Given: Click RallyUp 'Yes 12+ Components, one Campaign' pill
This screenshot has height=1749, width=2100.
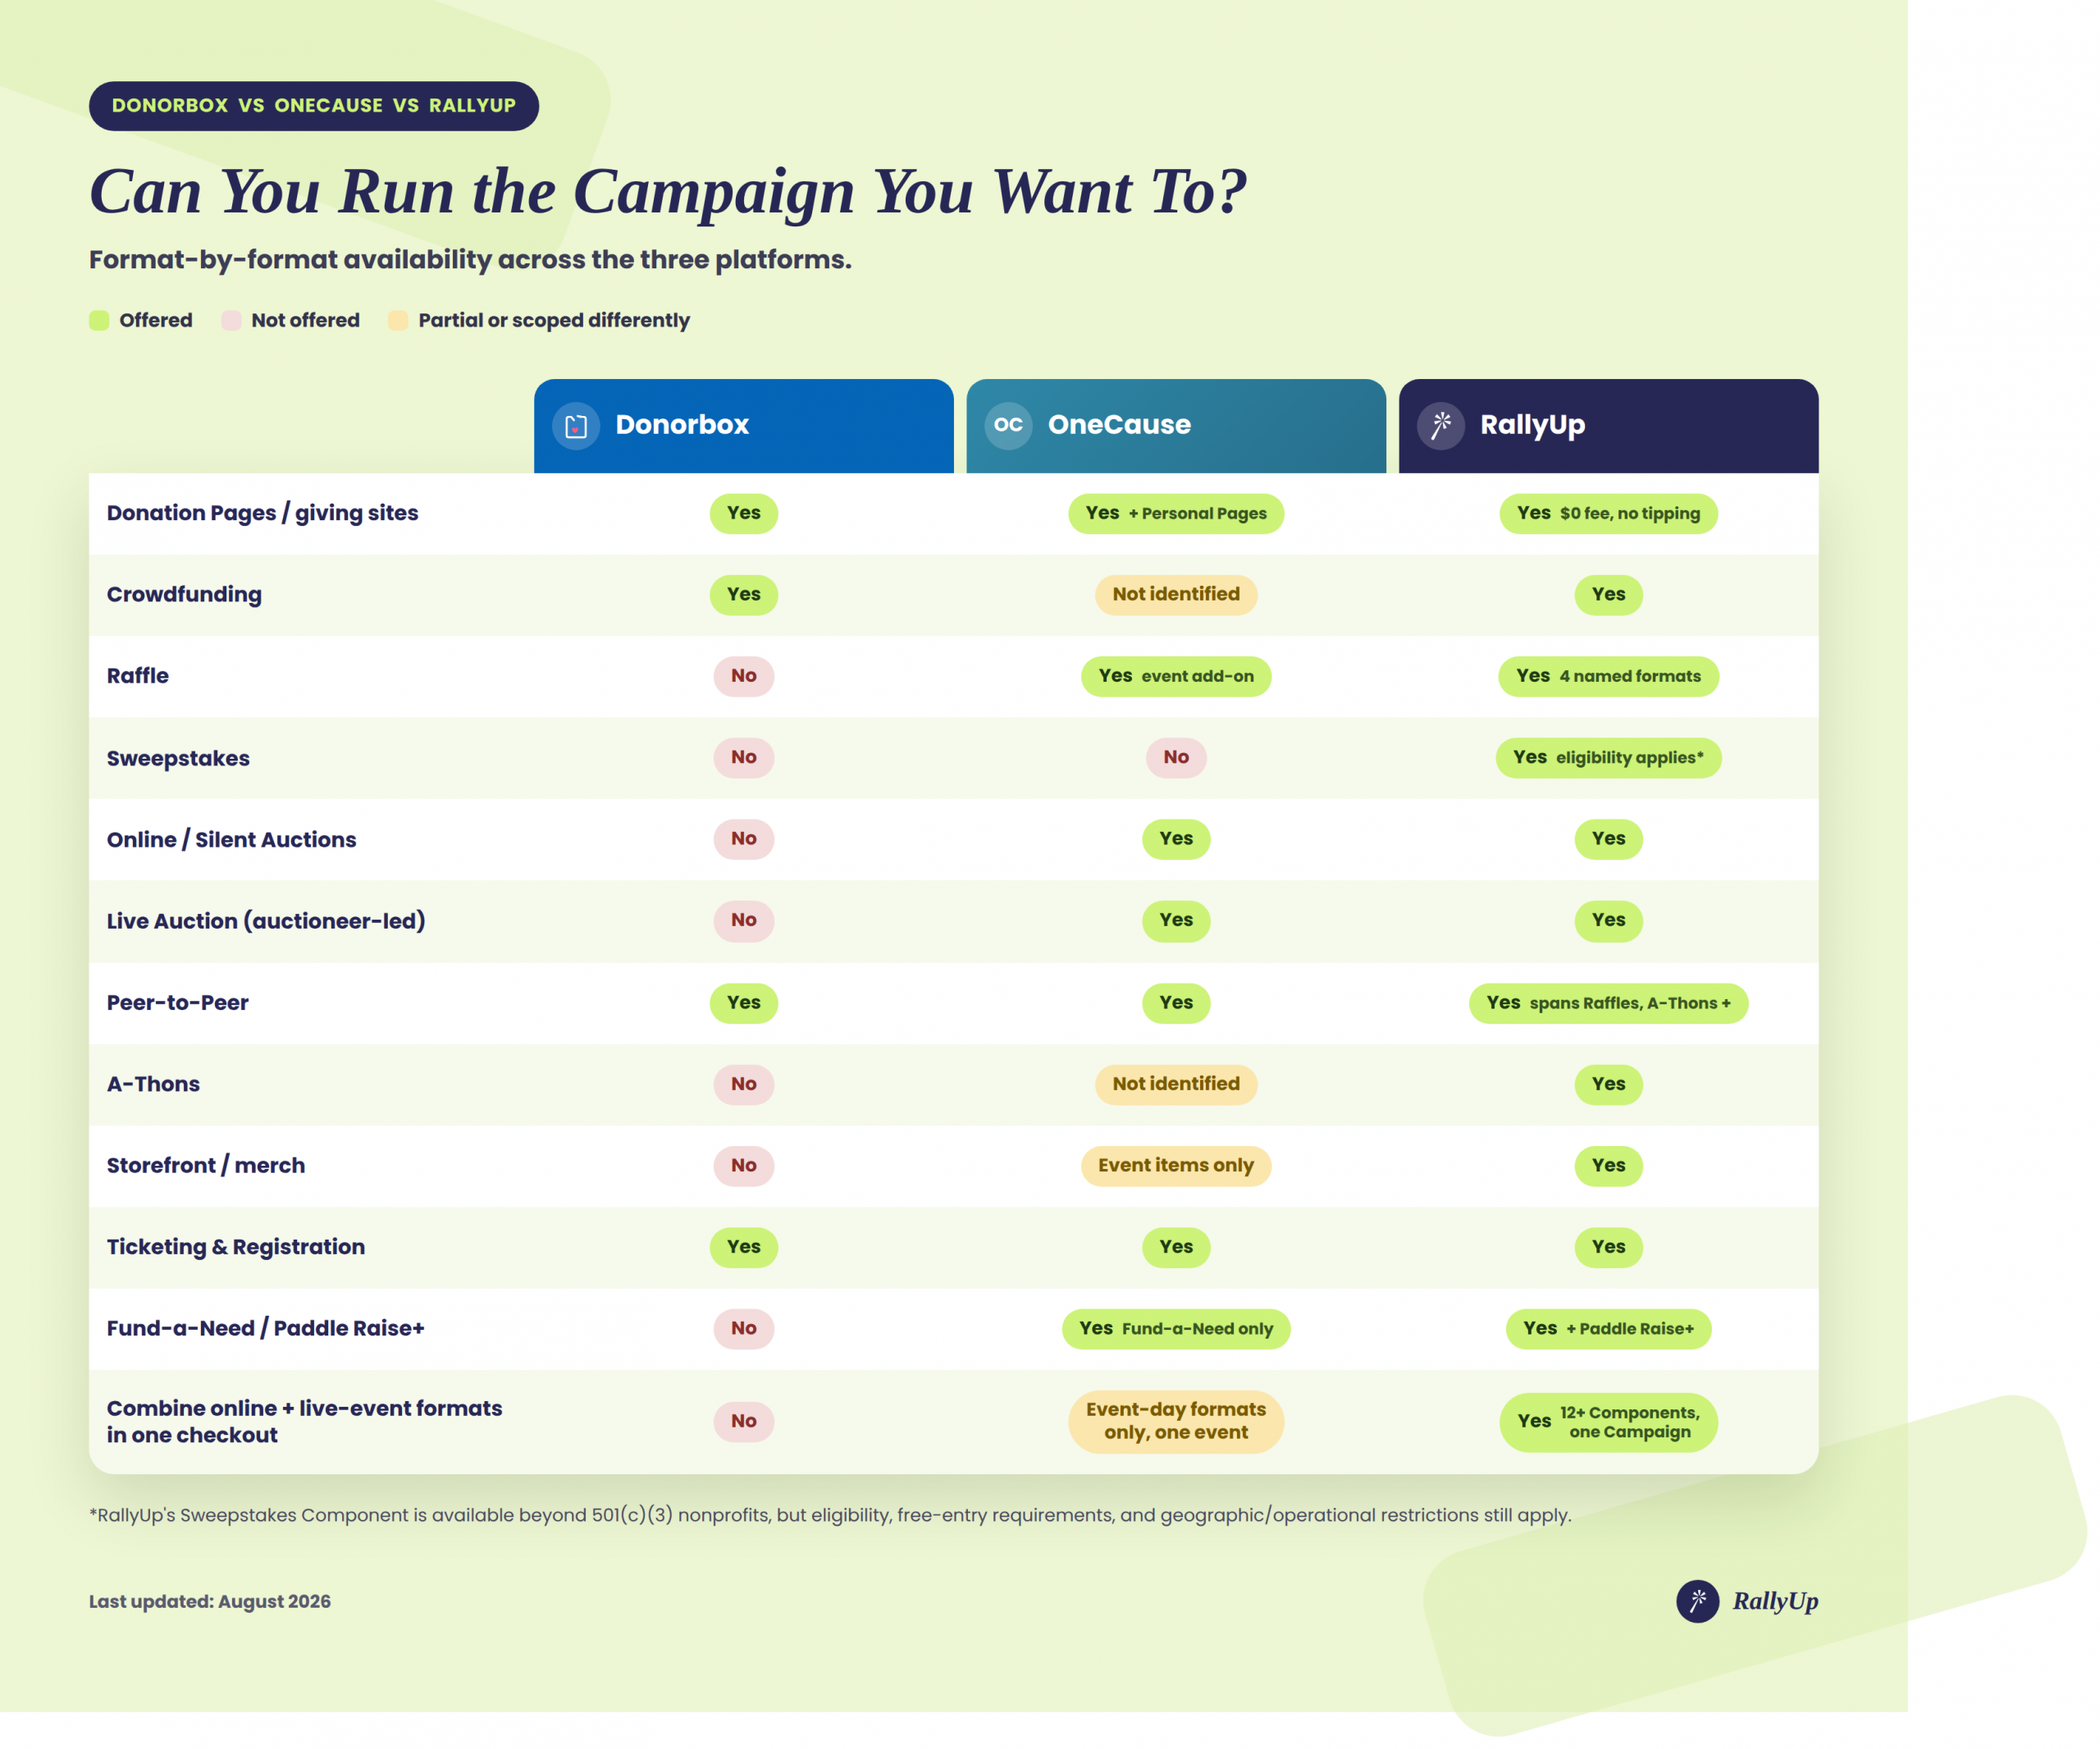Looking at the screenshot, I should pyautogui.click(x=1609, y=1422).
